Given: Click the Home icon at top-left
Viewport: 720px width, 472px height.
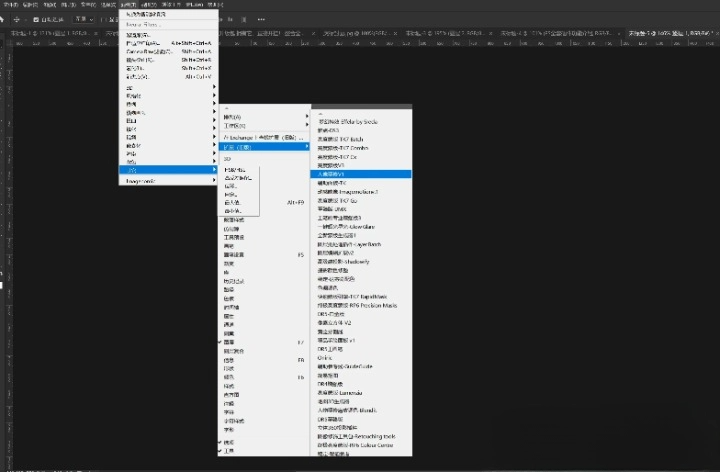Looking at the screenshot, I should (5, 18).
